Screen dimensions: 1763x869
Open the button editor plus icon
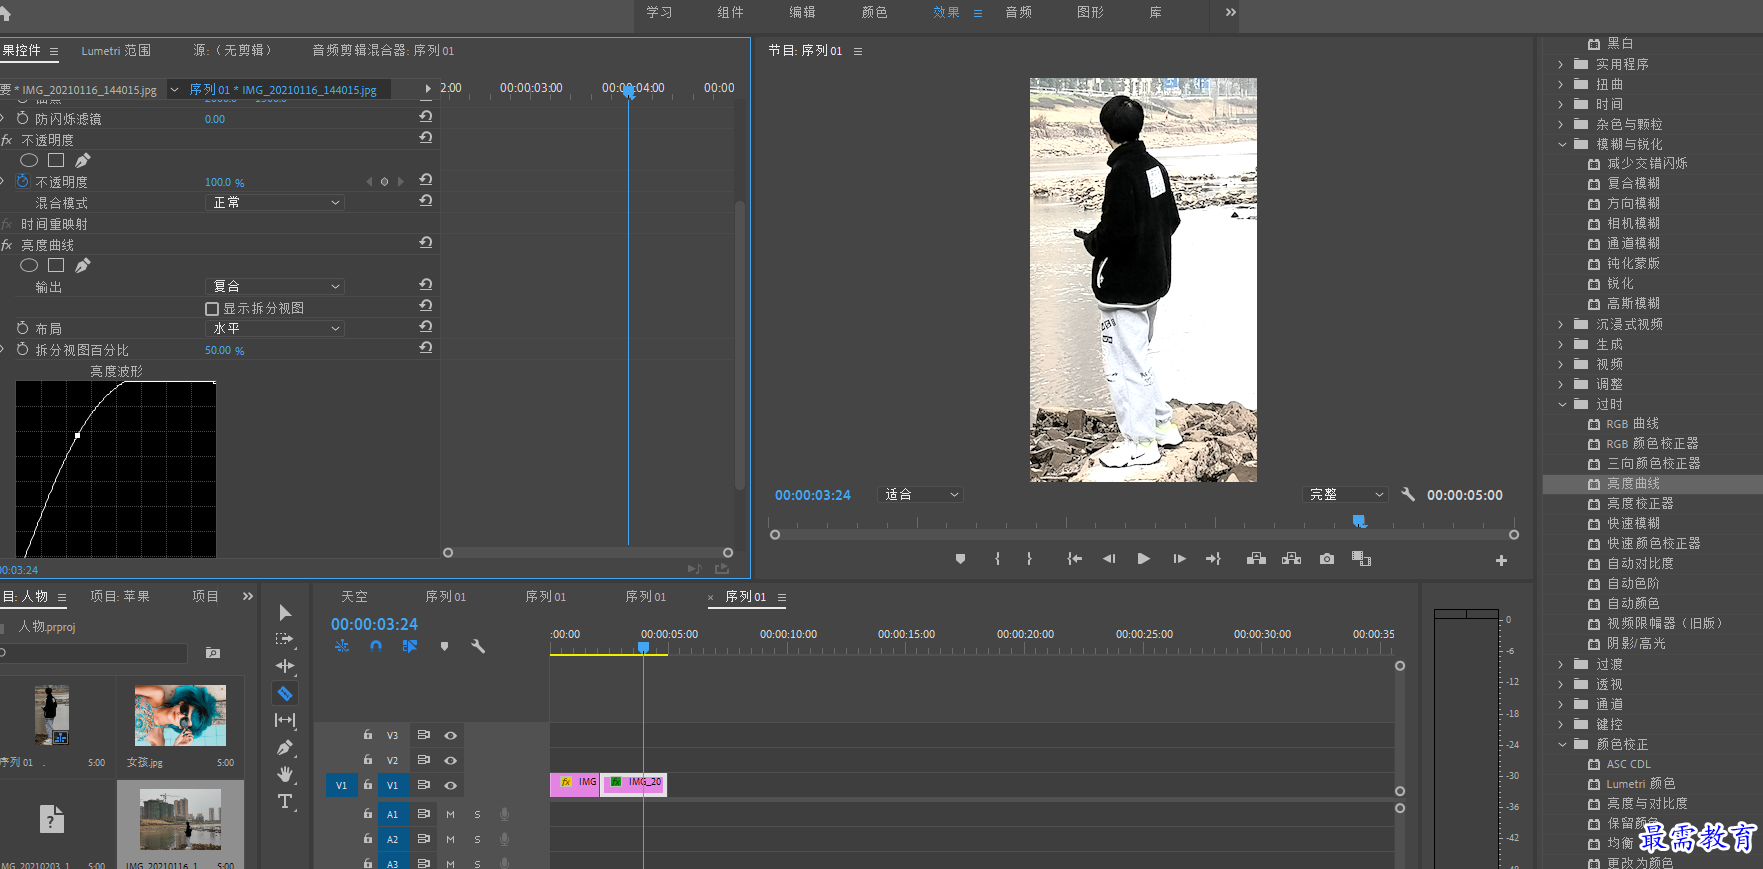point(1501,561)
